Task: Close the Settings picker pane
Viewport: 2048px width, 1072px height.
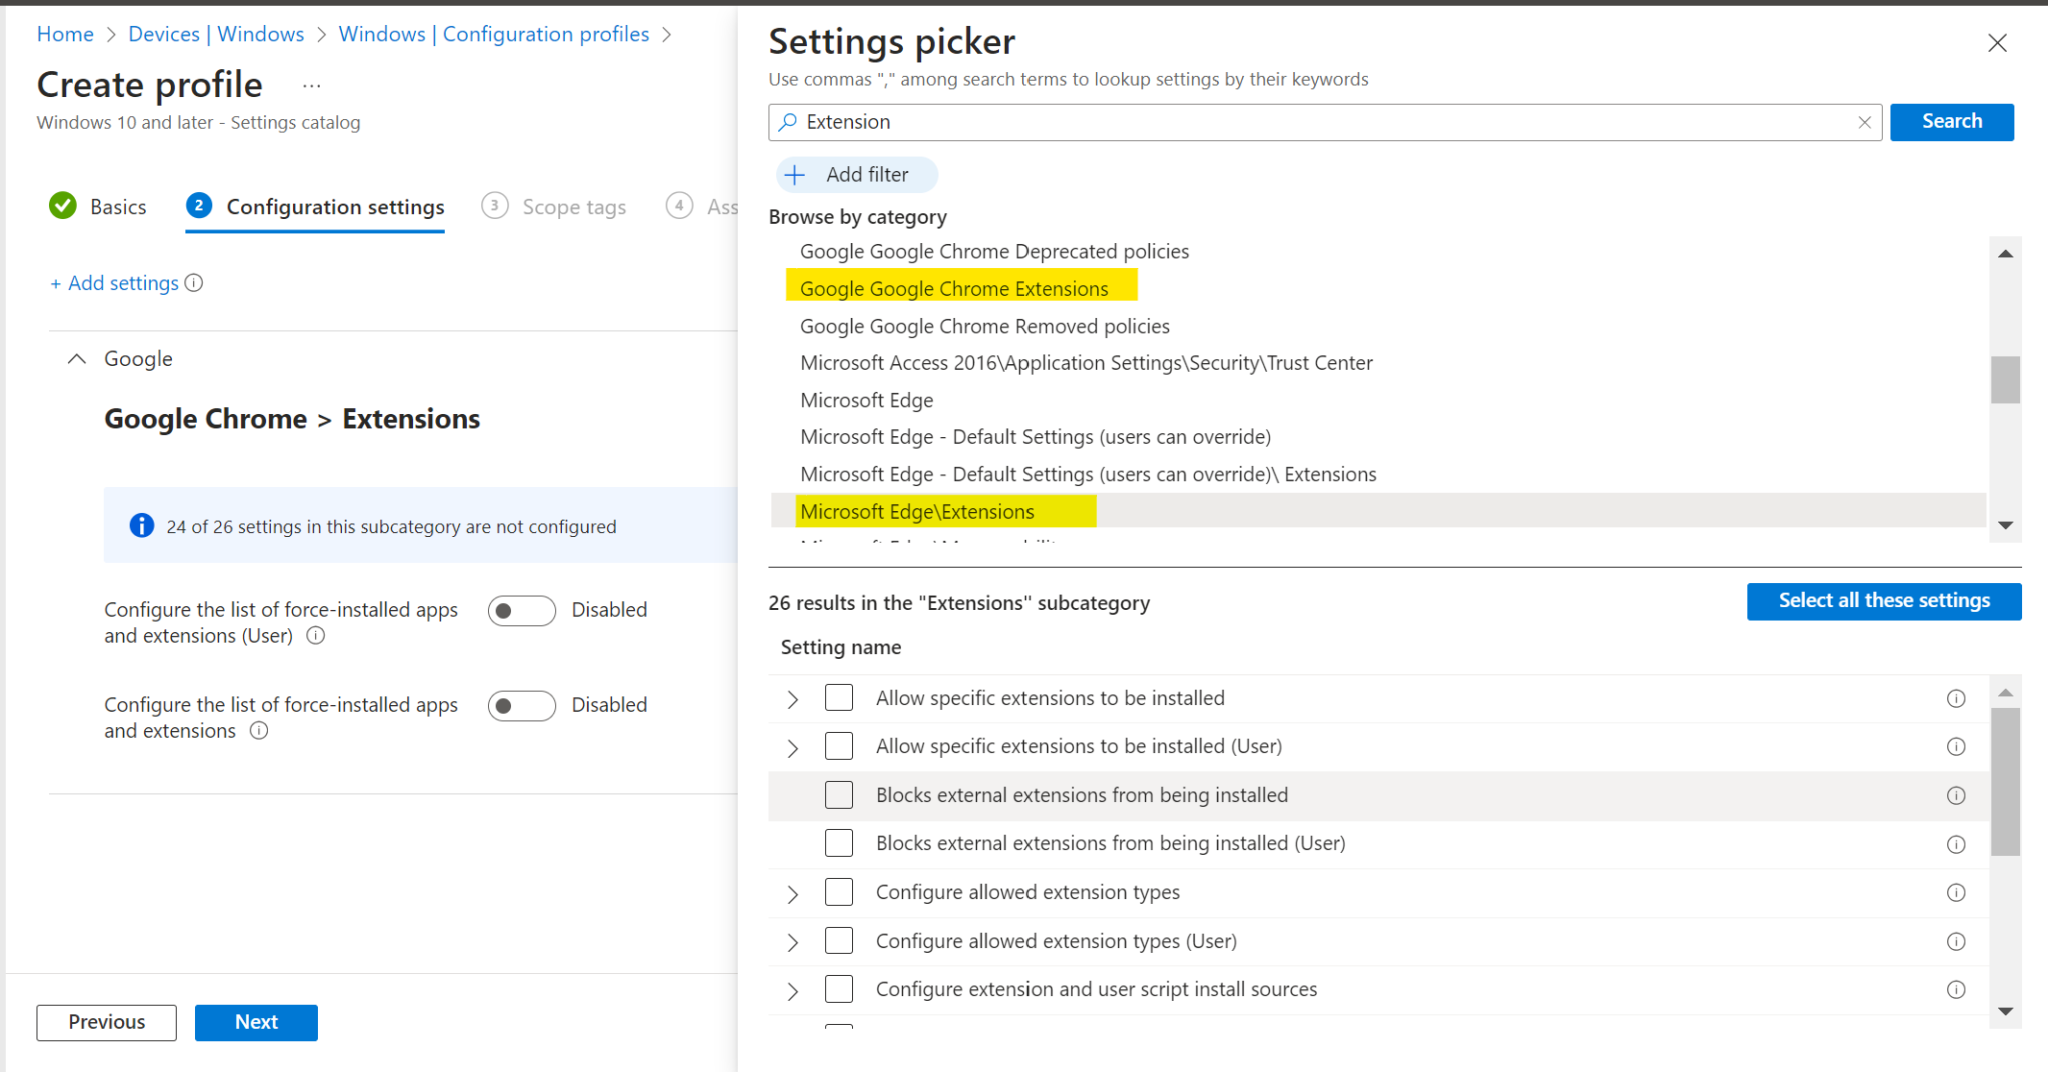Action: point(1997,43)
